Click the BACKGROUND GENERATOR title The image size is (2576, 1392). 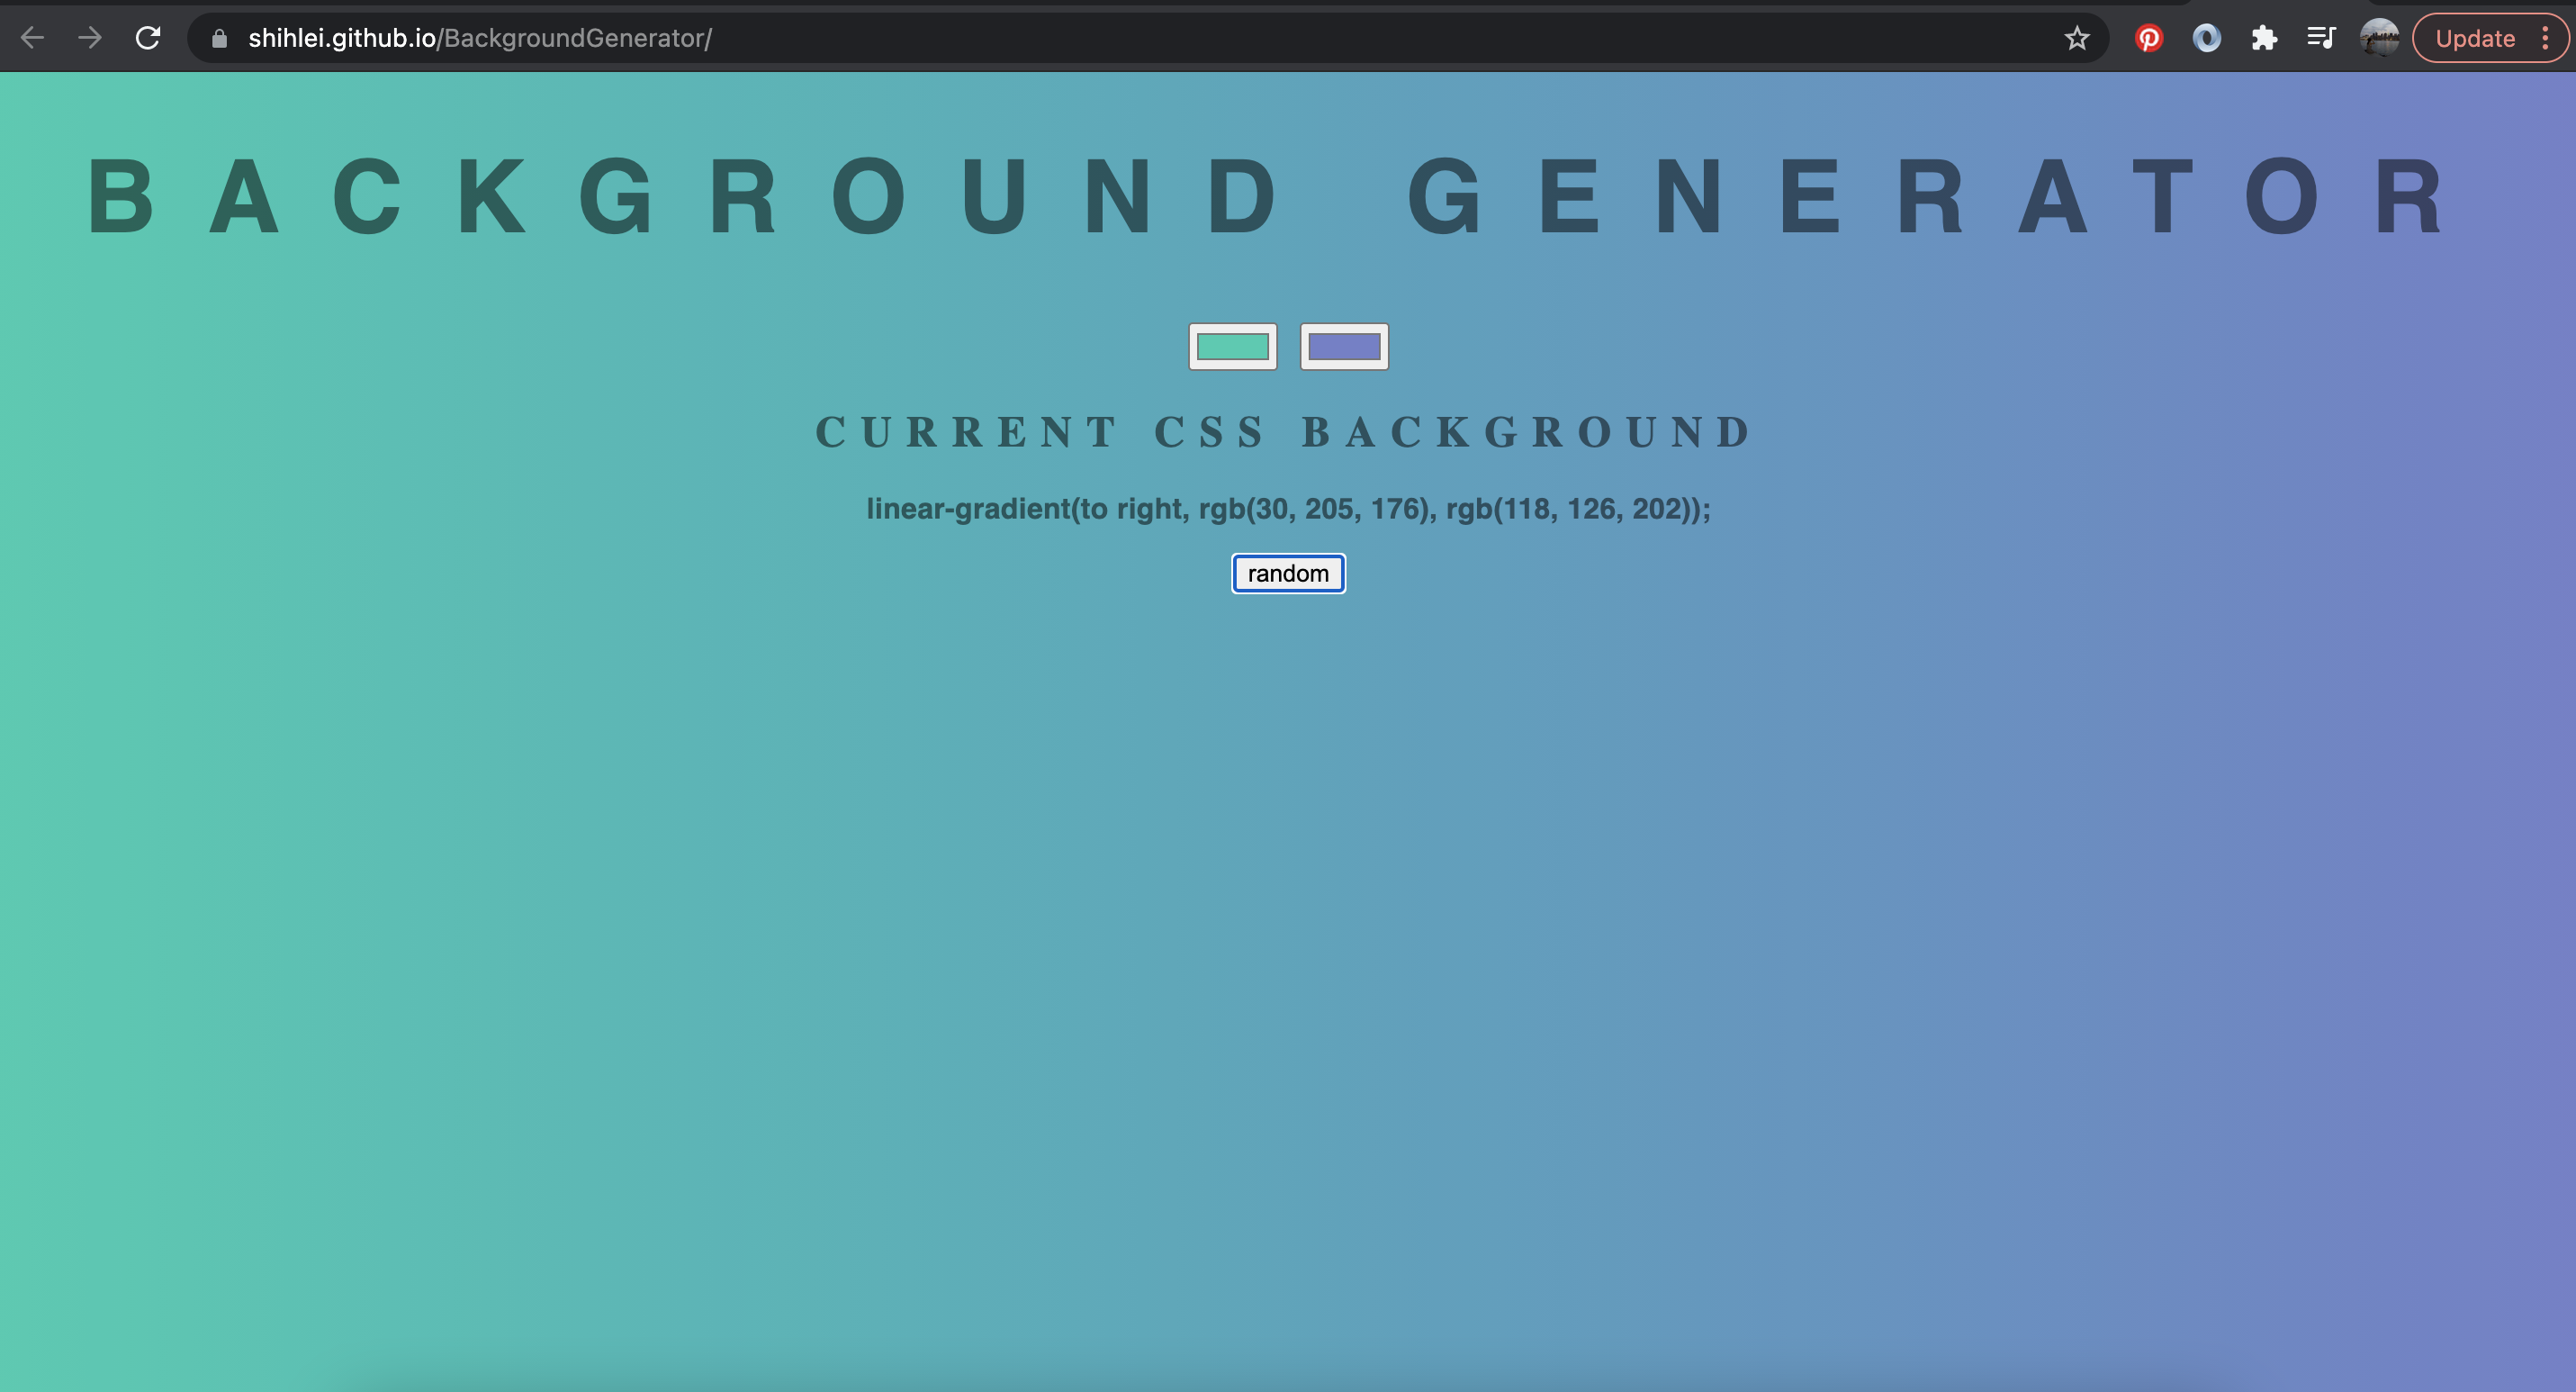[1268, 197]
